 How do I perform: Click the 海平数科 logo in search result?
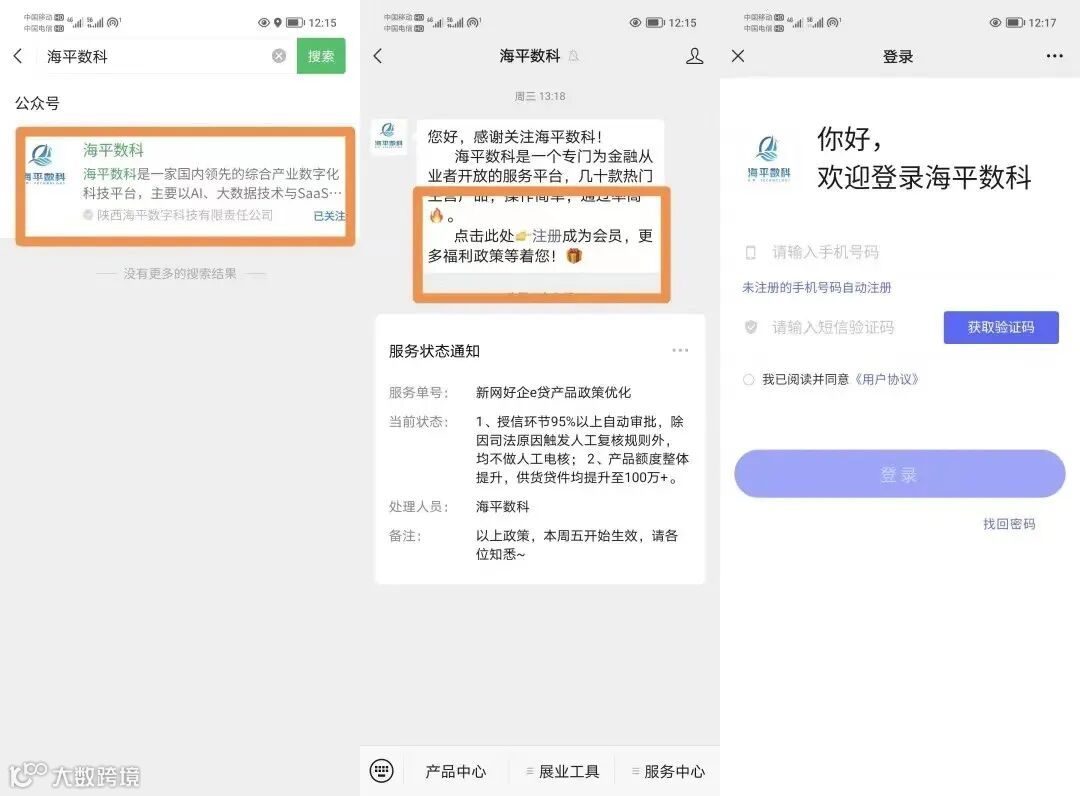[x=45, y=163]
